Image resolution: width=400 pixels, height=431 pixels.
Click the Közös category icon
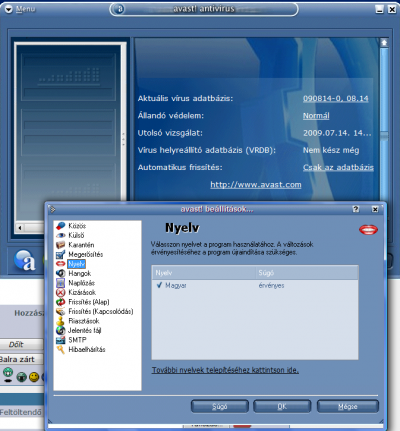click(61, 226)
